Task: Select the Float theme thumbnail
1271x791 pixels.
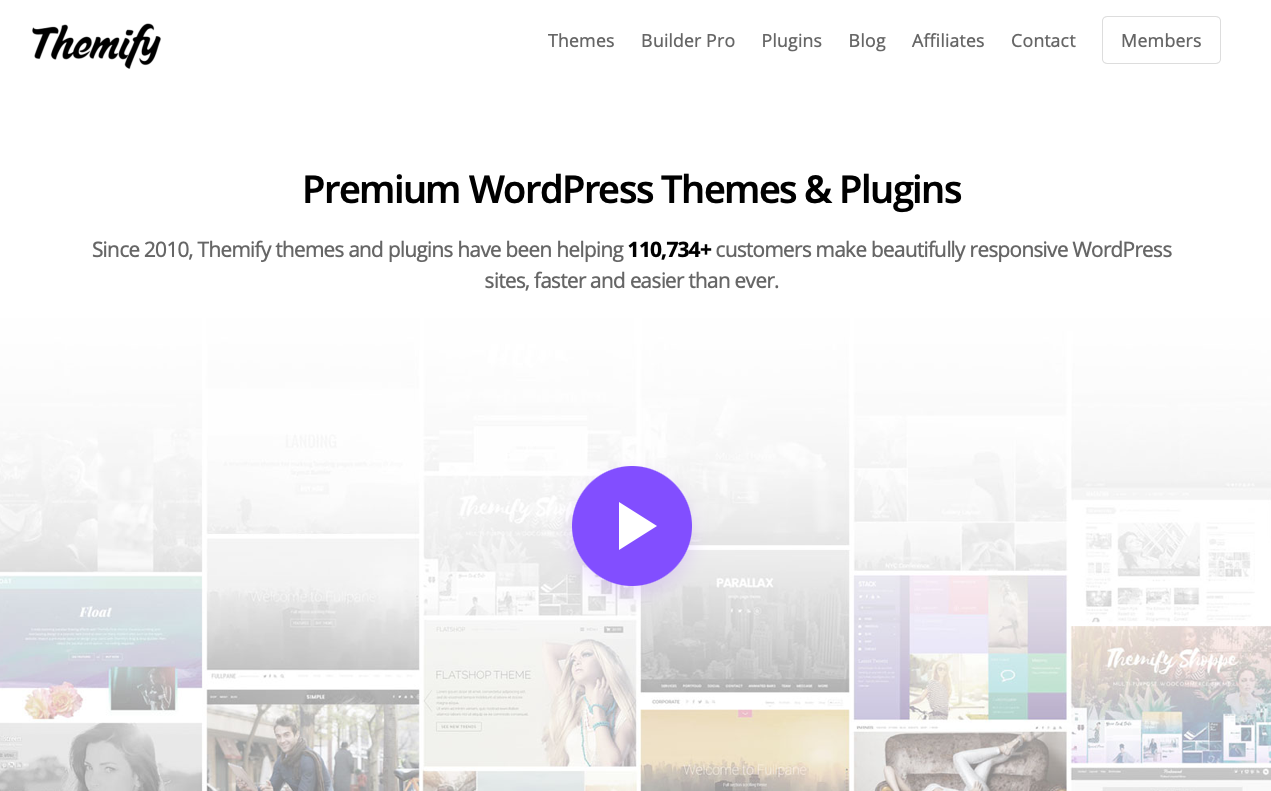Action: pos(100,646)
